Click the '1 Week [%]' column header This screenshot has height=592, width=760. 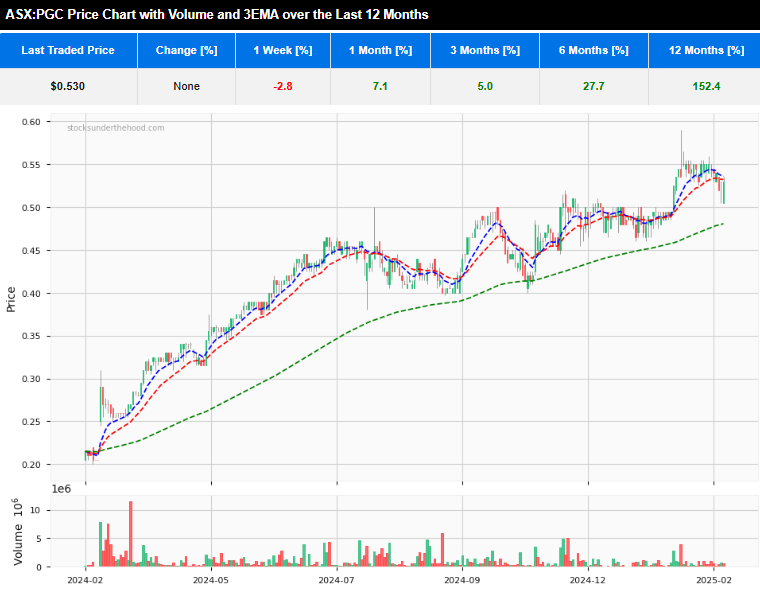pyautogui.click(x=283, y=50)
